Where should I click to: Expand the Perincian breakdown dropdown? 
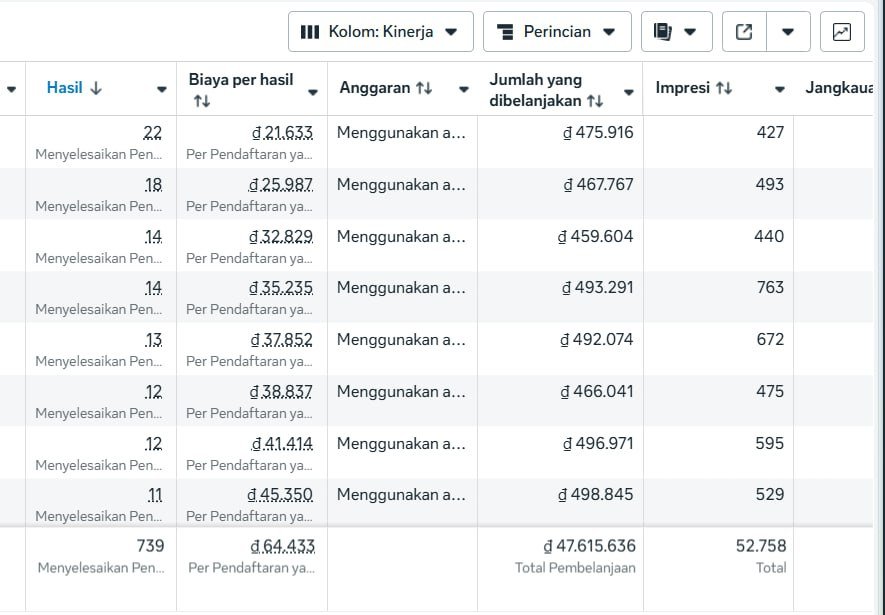pos(557,32)
